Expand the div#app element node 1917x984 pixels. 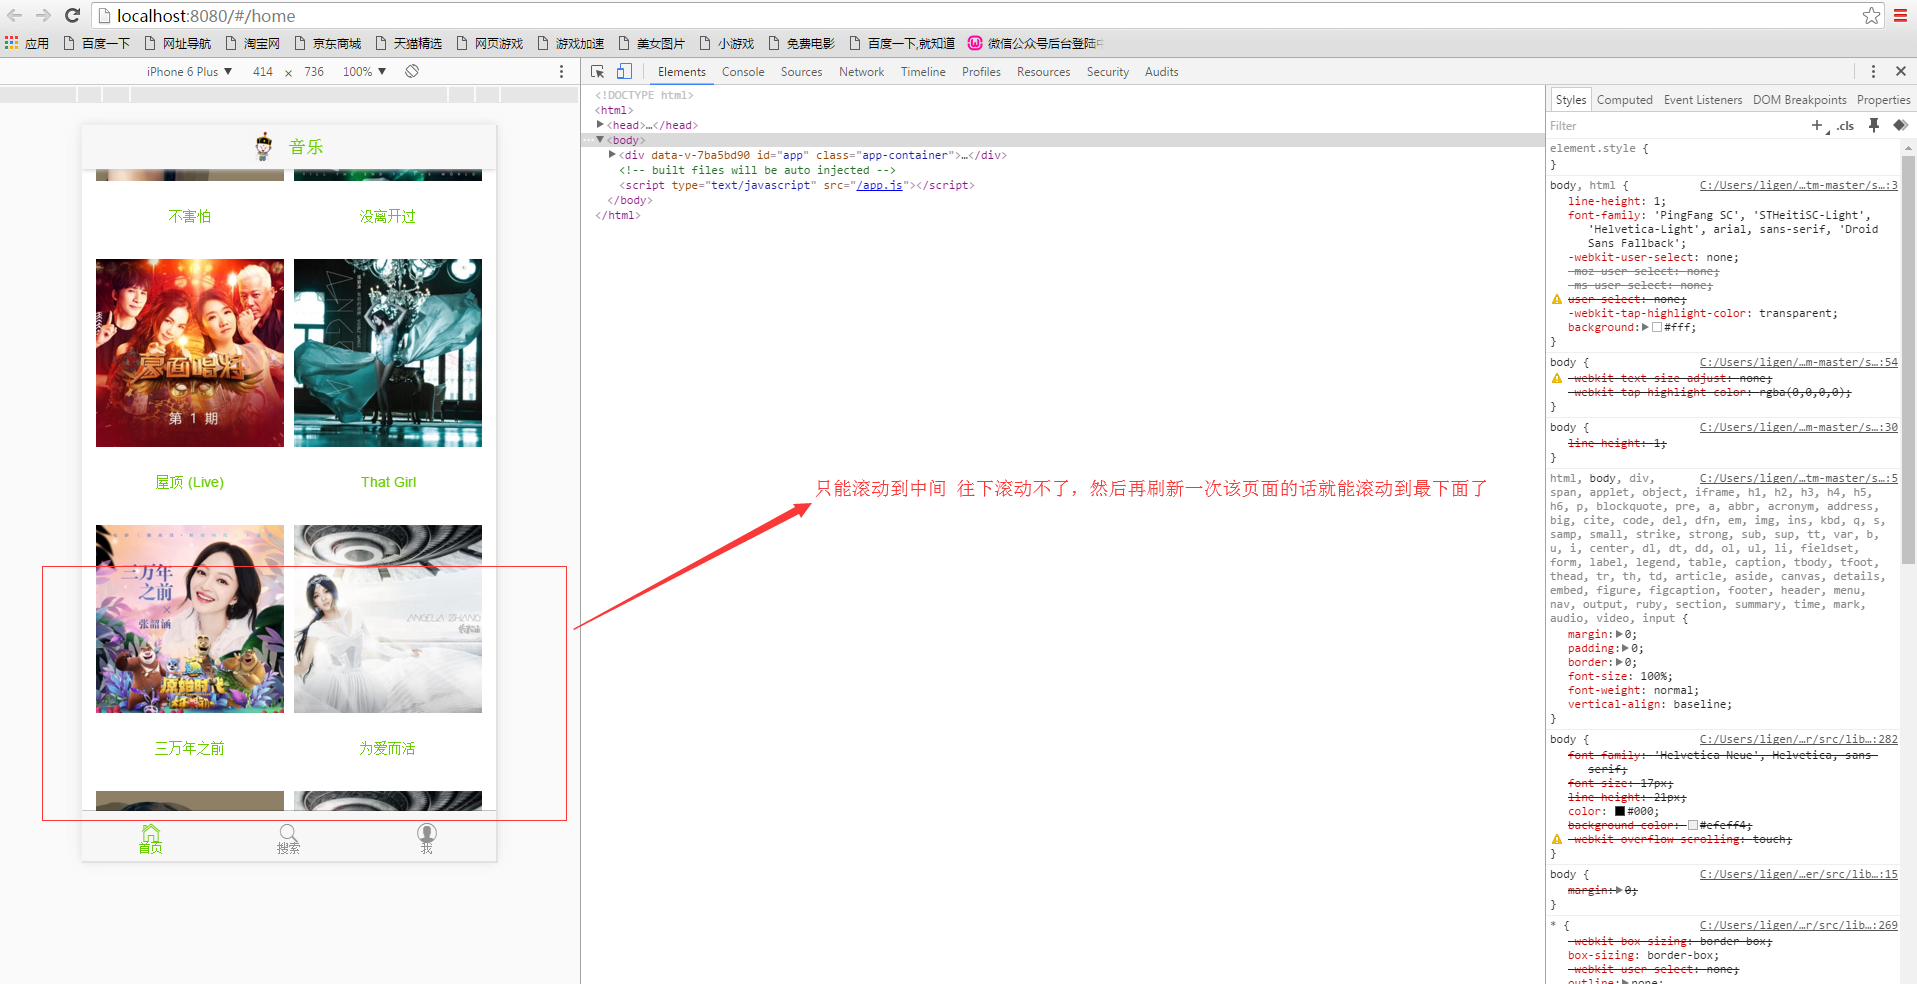pyautogui.click(x=612, y=155)
